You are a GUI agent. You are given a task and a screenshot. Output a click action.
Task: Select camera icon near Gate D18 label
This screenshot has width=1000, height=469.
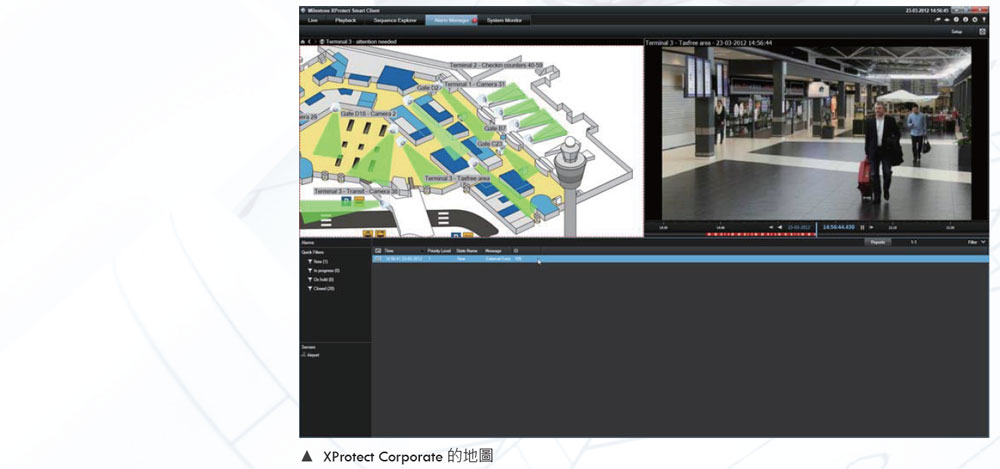click(x=335, y=107)
